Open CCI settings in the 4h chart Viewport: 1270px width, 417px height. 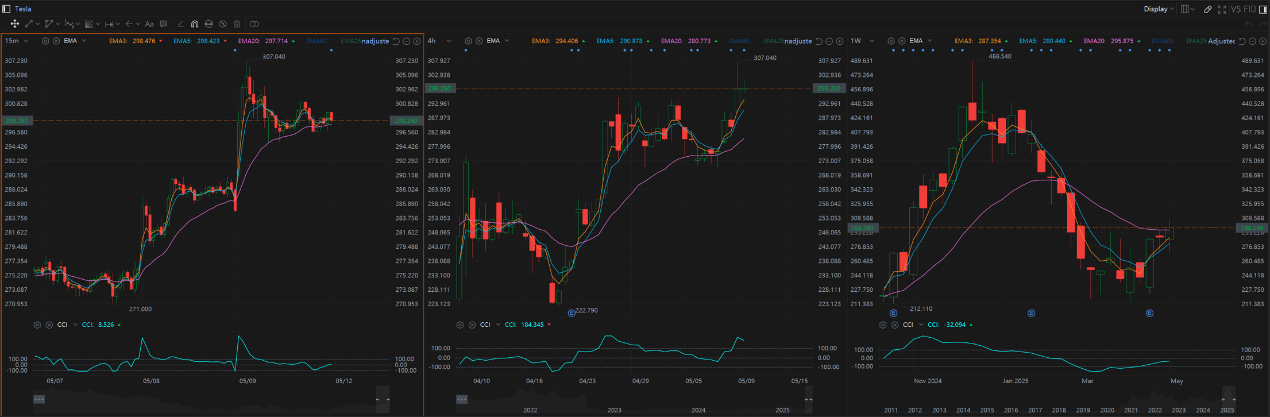click(459, 324)
